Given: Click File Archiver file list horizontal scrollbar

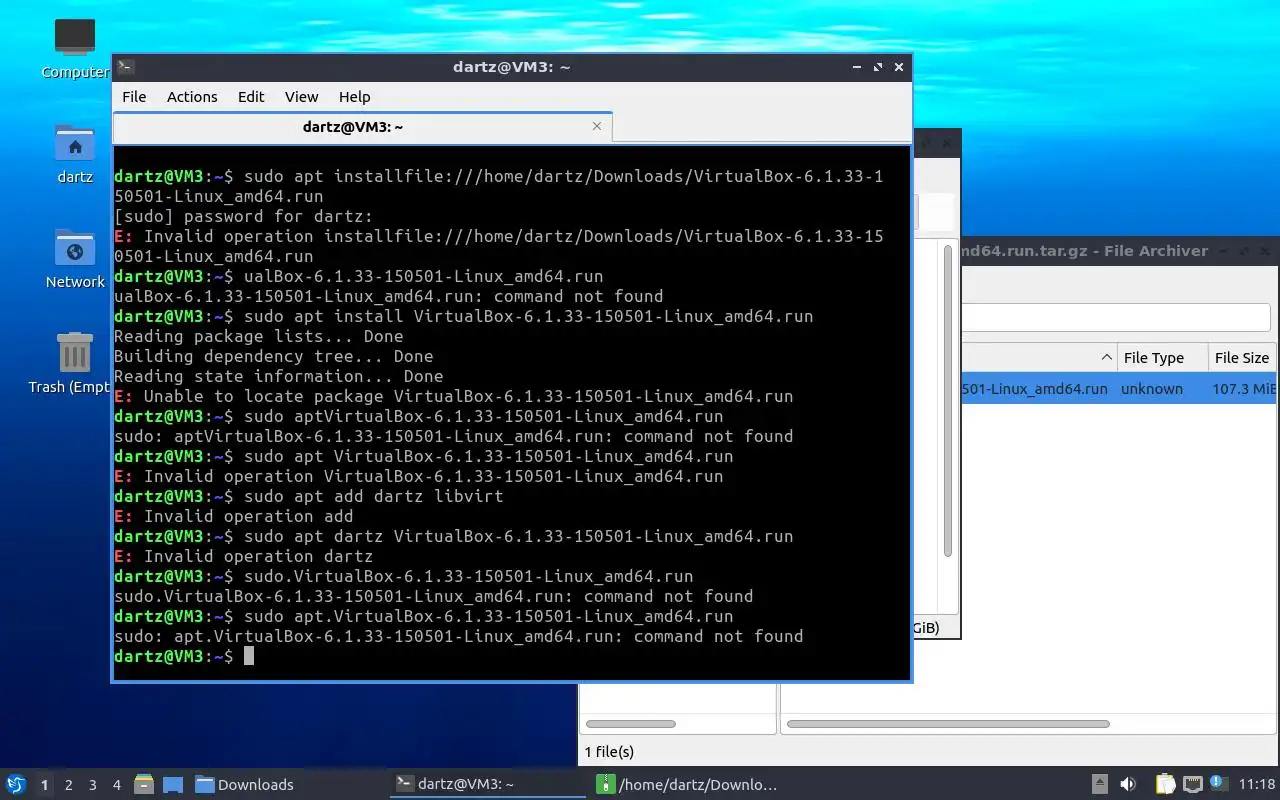Looking at the screenshot, I should click(948, 724).
